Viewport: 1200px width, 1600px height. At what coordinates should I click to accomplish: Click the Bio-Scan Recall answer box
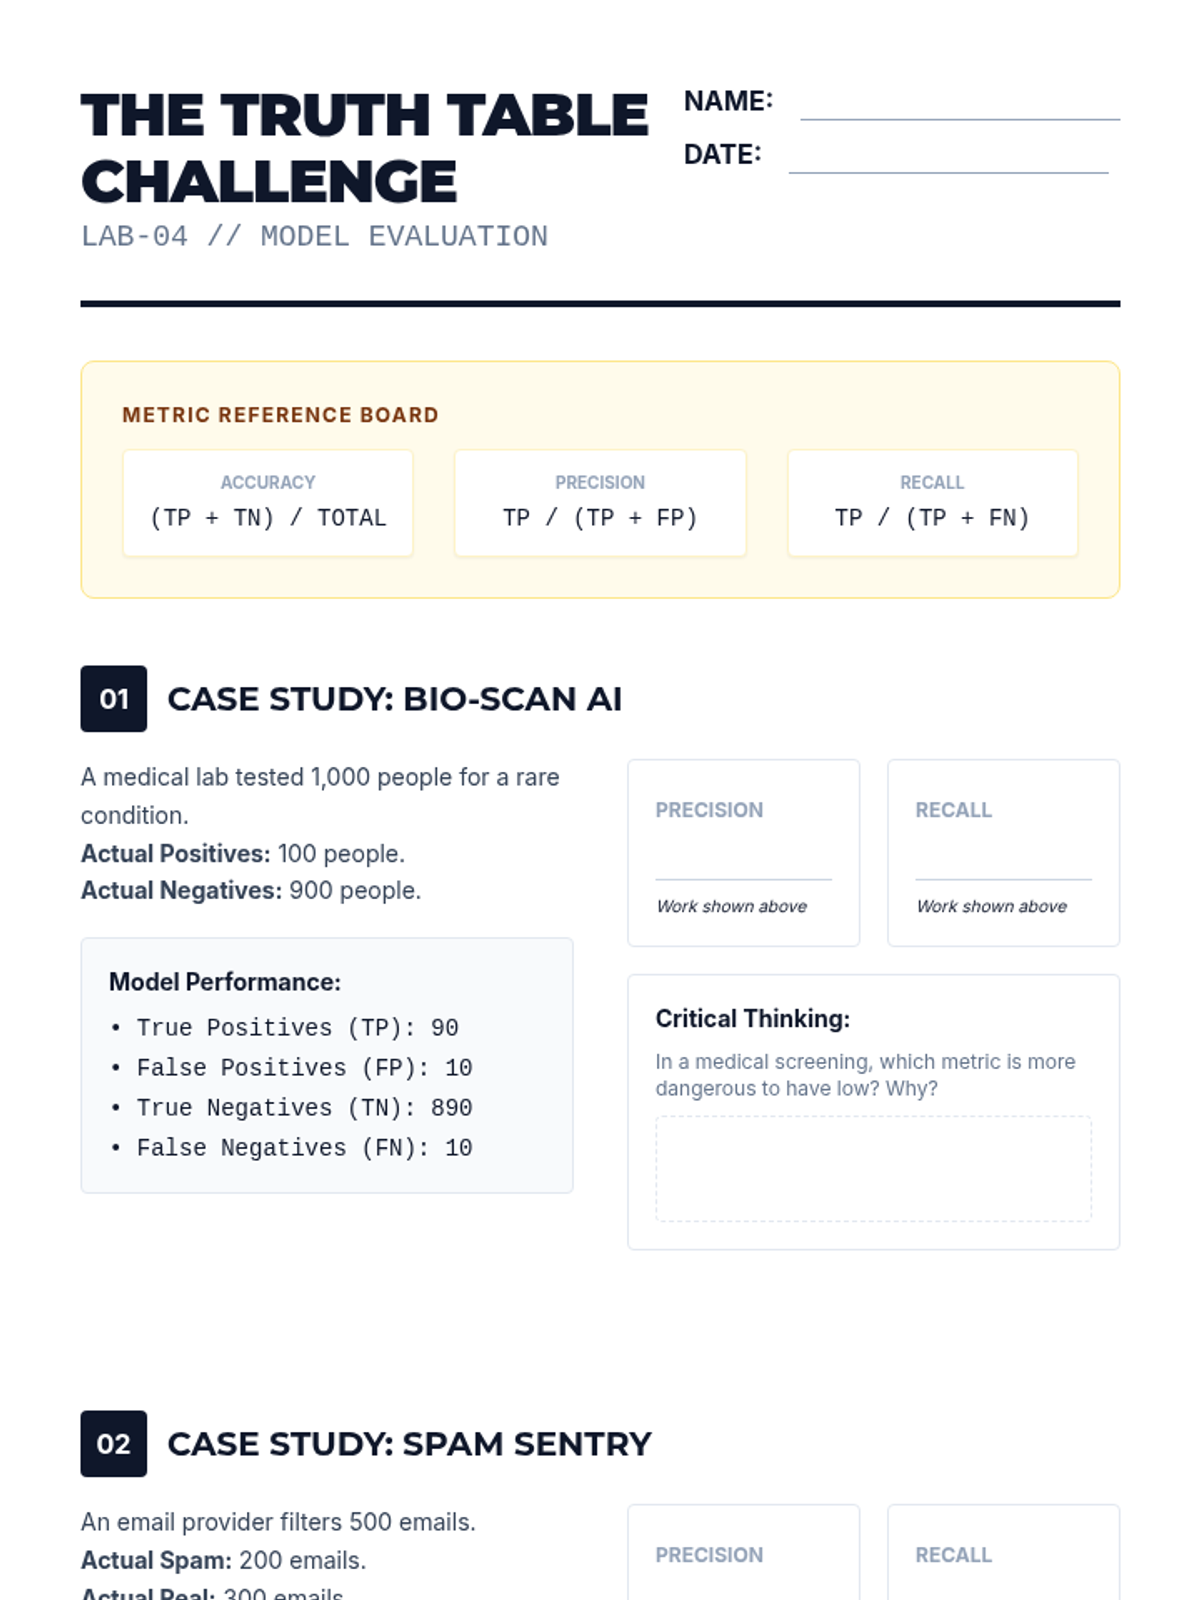click(1004, 853)
